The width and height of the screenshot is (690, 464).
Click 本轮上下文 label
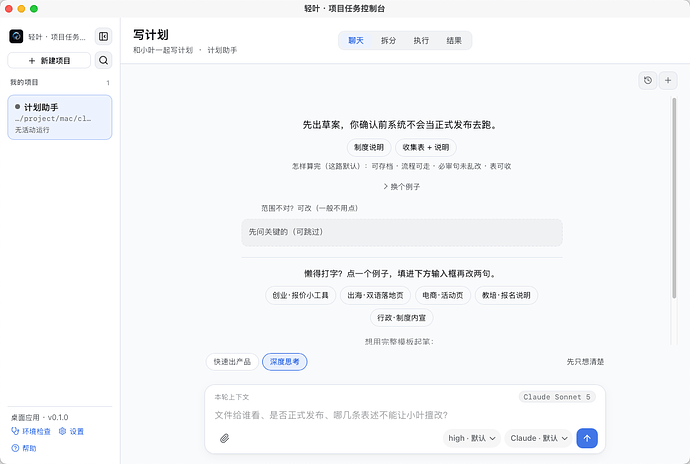[231, 397]
